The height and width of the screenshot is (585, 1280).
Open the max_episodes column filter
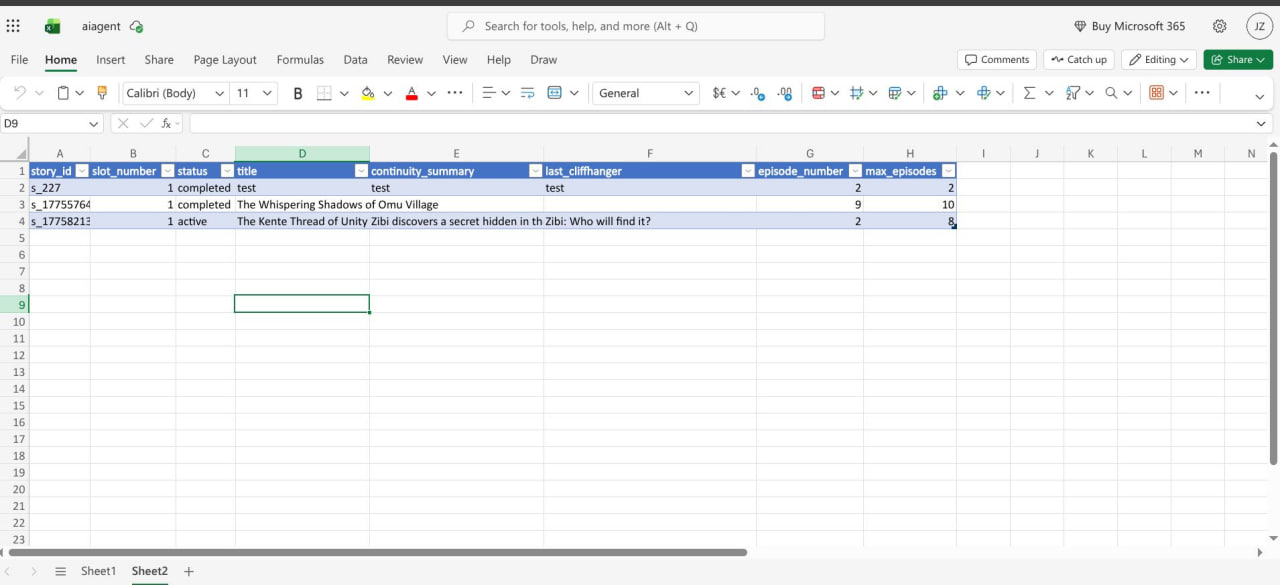click(x=948, y=171)
